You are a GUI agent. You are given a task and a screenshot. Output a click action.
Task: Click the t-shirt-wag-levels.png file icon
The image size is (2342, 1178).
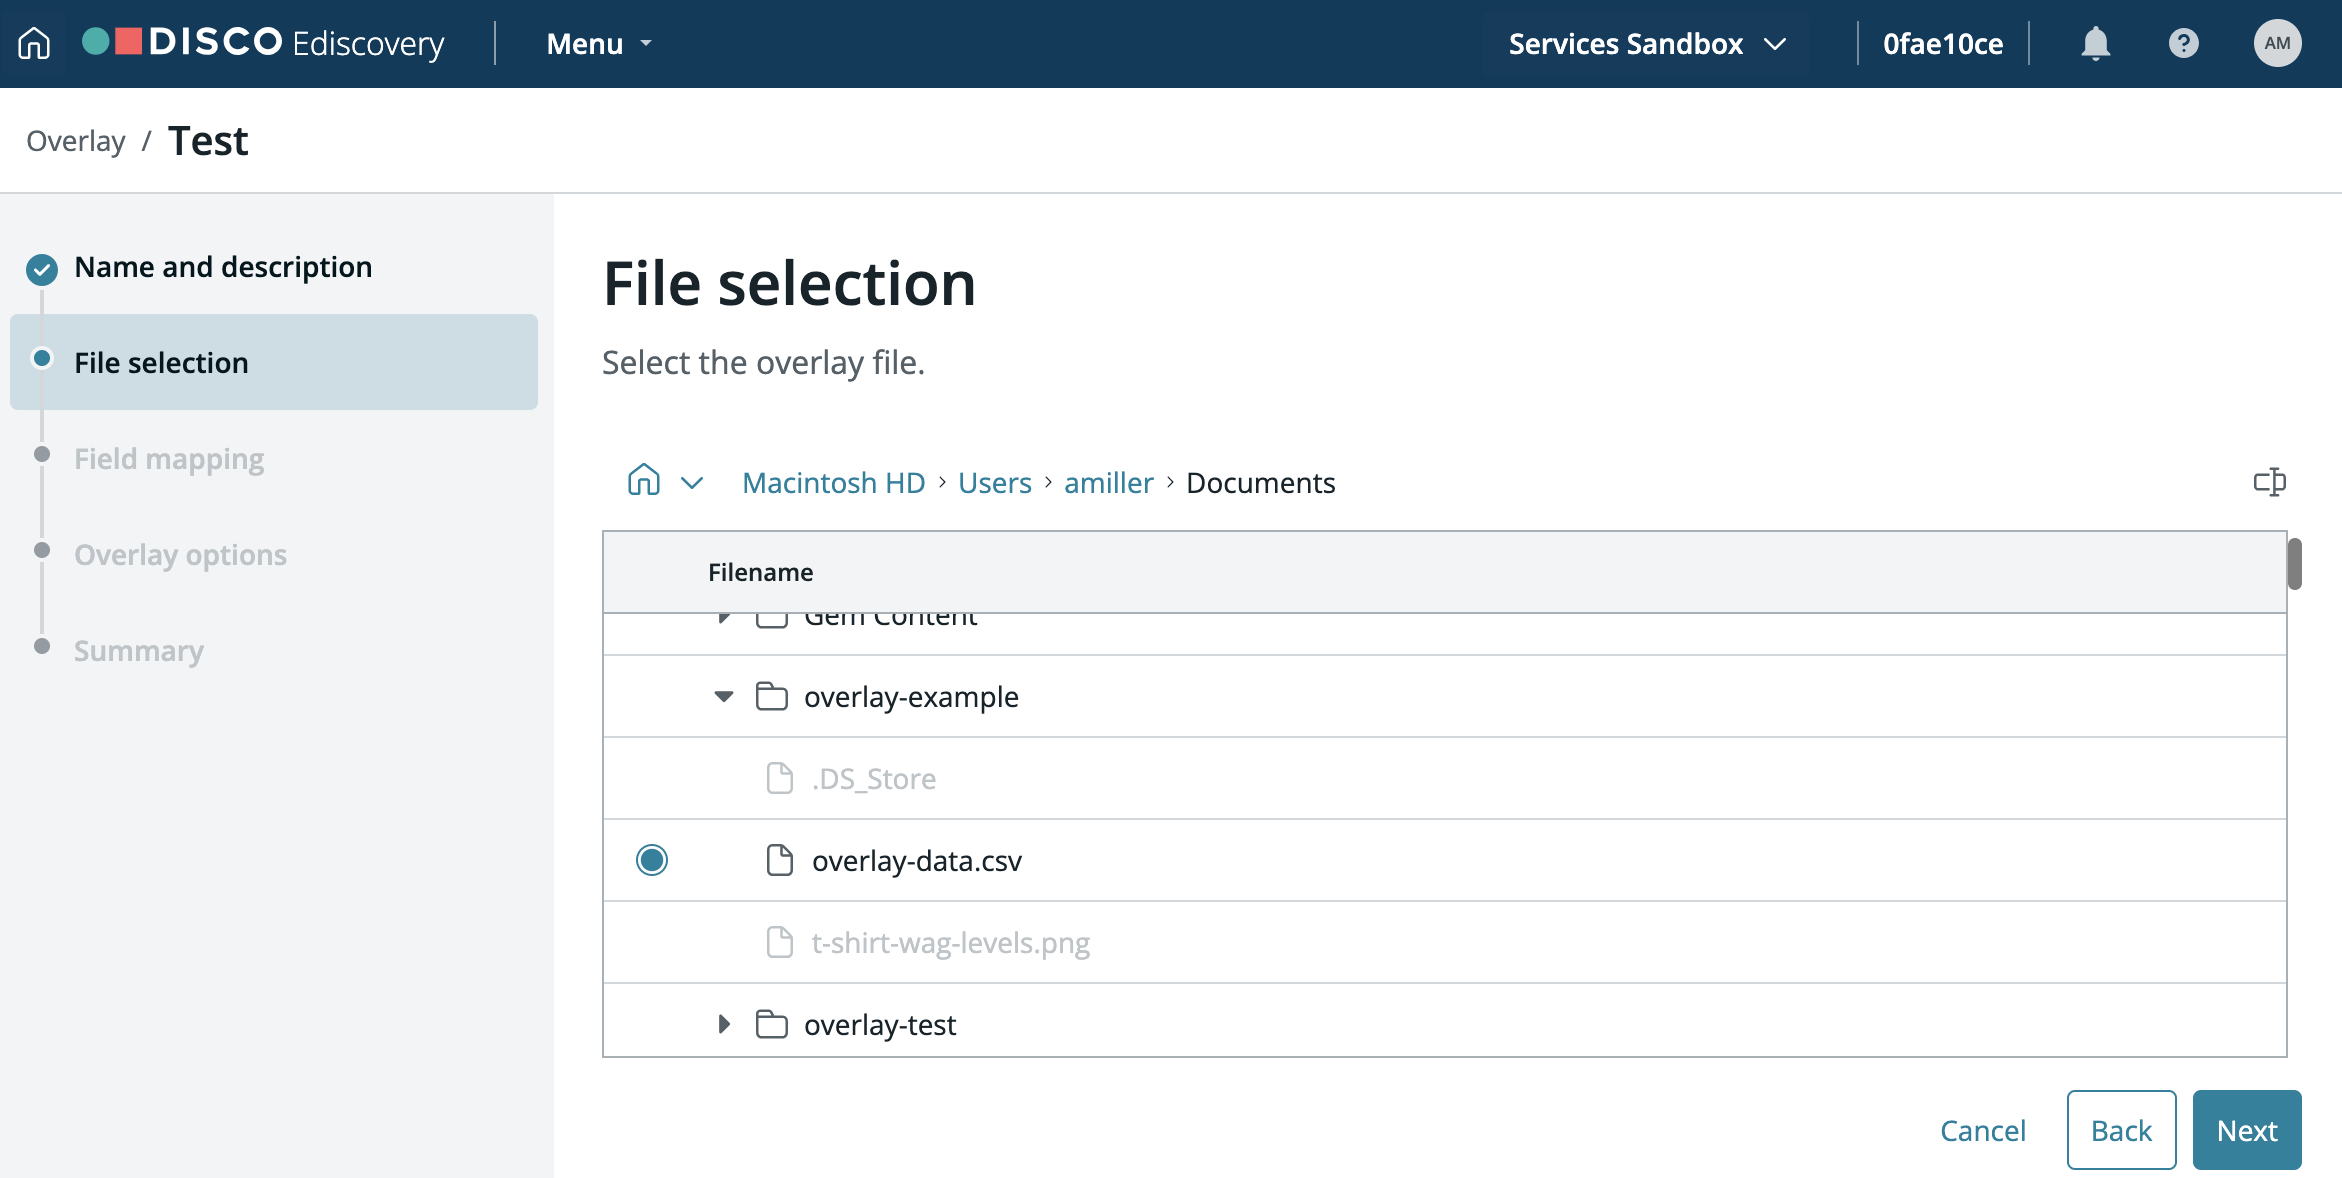779,942
